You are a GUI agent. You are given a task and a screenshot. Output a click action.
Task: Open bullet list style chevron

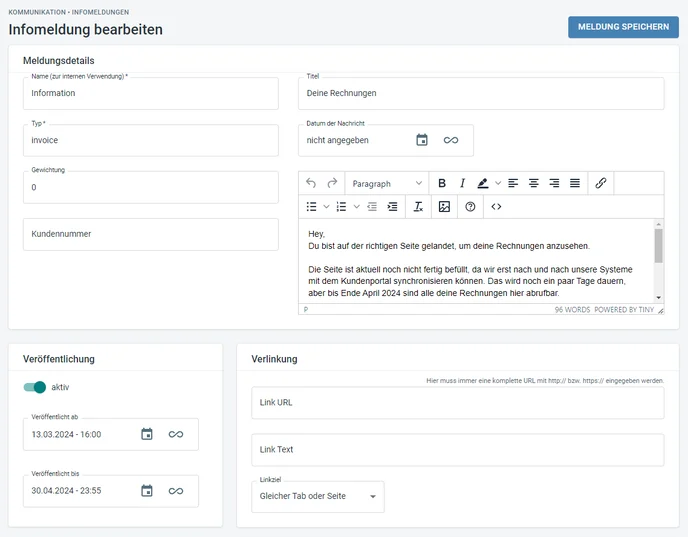pos(326,207)
